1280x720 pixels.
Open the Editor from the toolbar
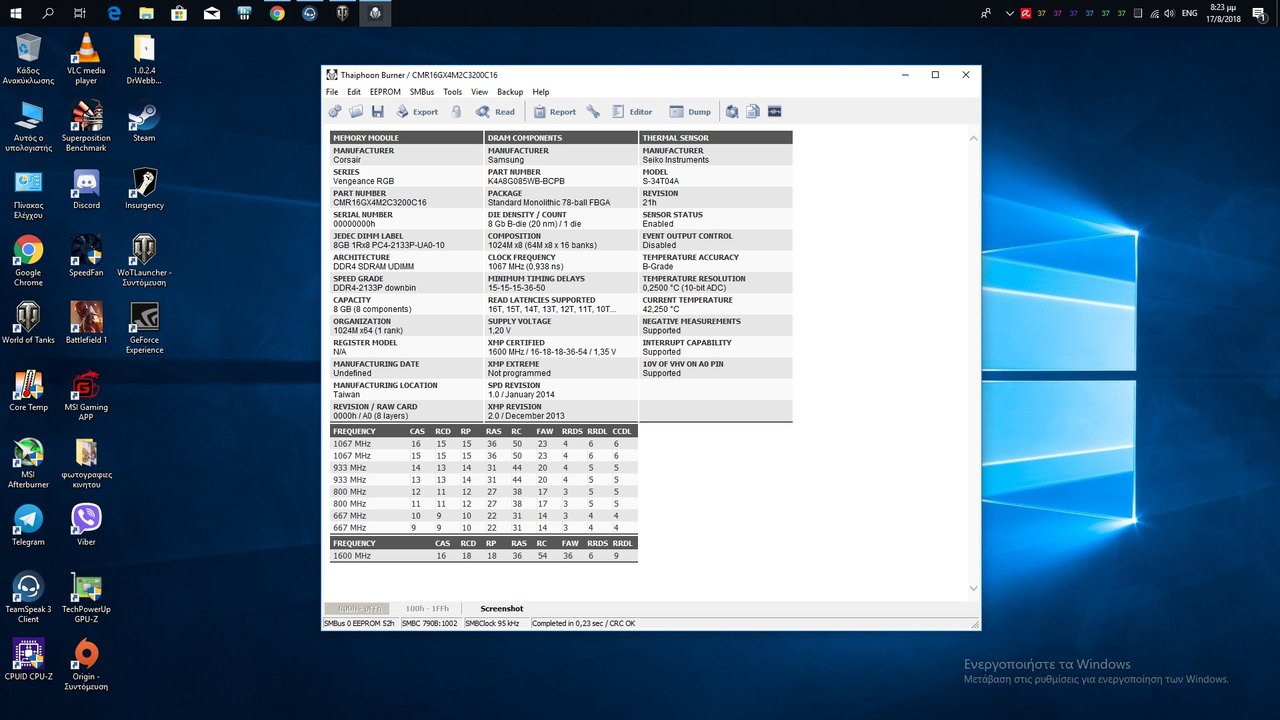pos(632,112)
